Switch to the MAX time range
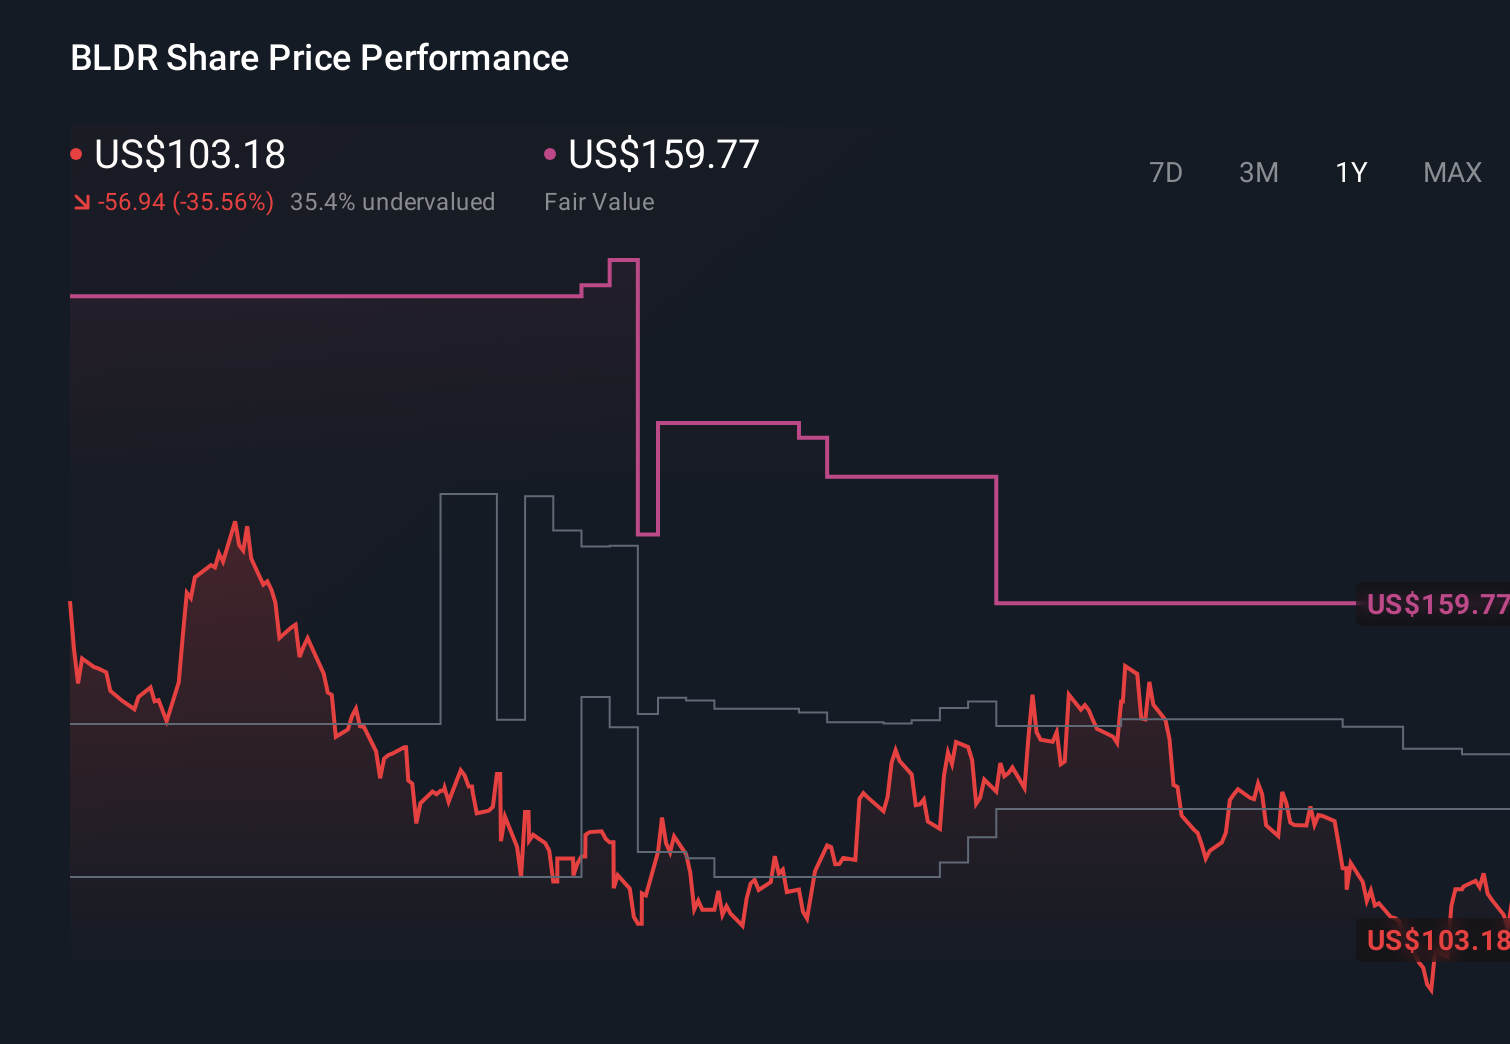This screenshot has width=1510, height=1044. point(1451,172)
